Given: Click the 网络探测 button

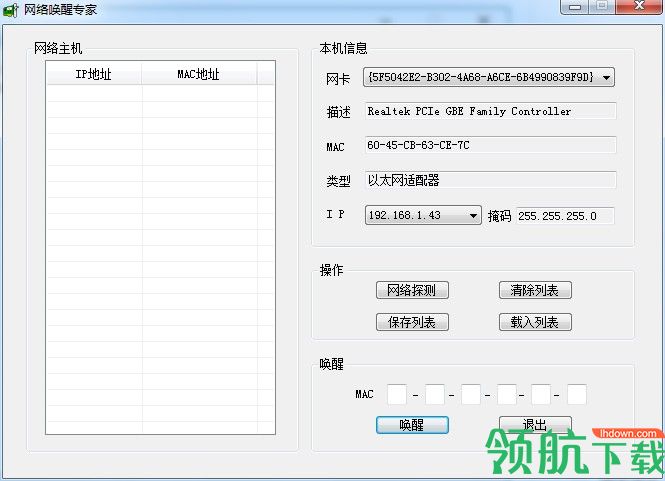Looking at the screenshot, I should coord(412,290).
